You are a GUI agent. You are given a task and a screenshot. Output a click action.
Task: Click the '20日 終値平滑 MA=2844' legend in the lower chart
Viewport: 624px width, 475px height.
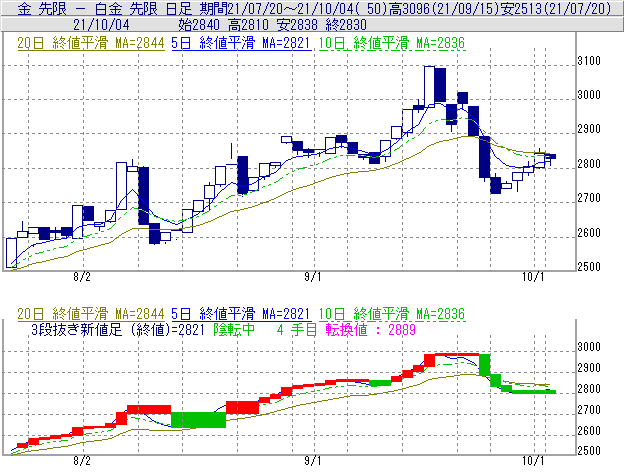coord(91,314)
